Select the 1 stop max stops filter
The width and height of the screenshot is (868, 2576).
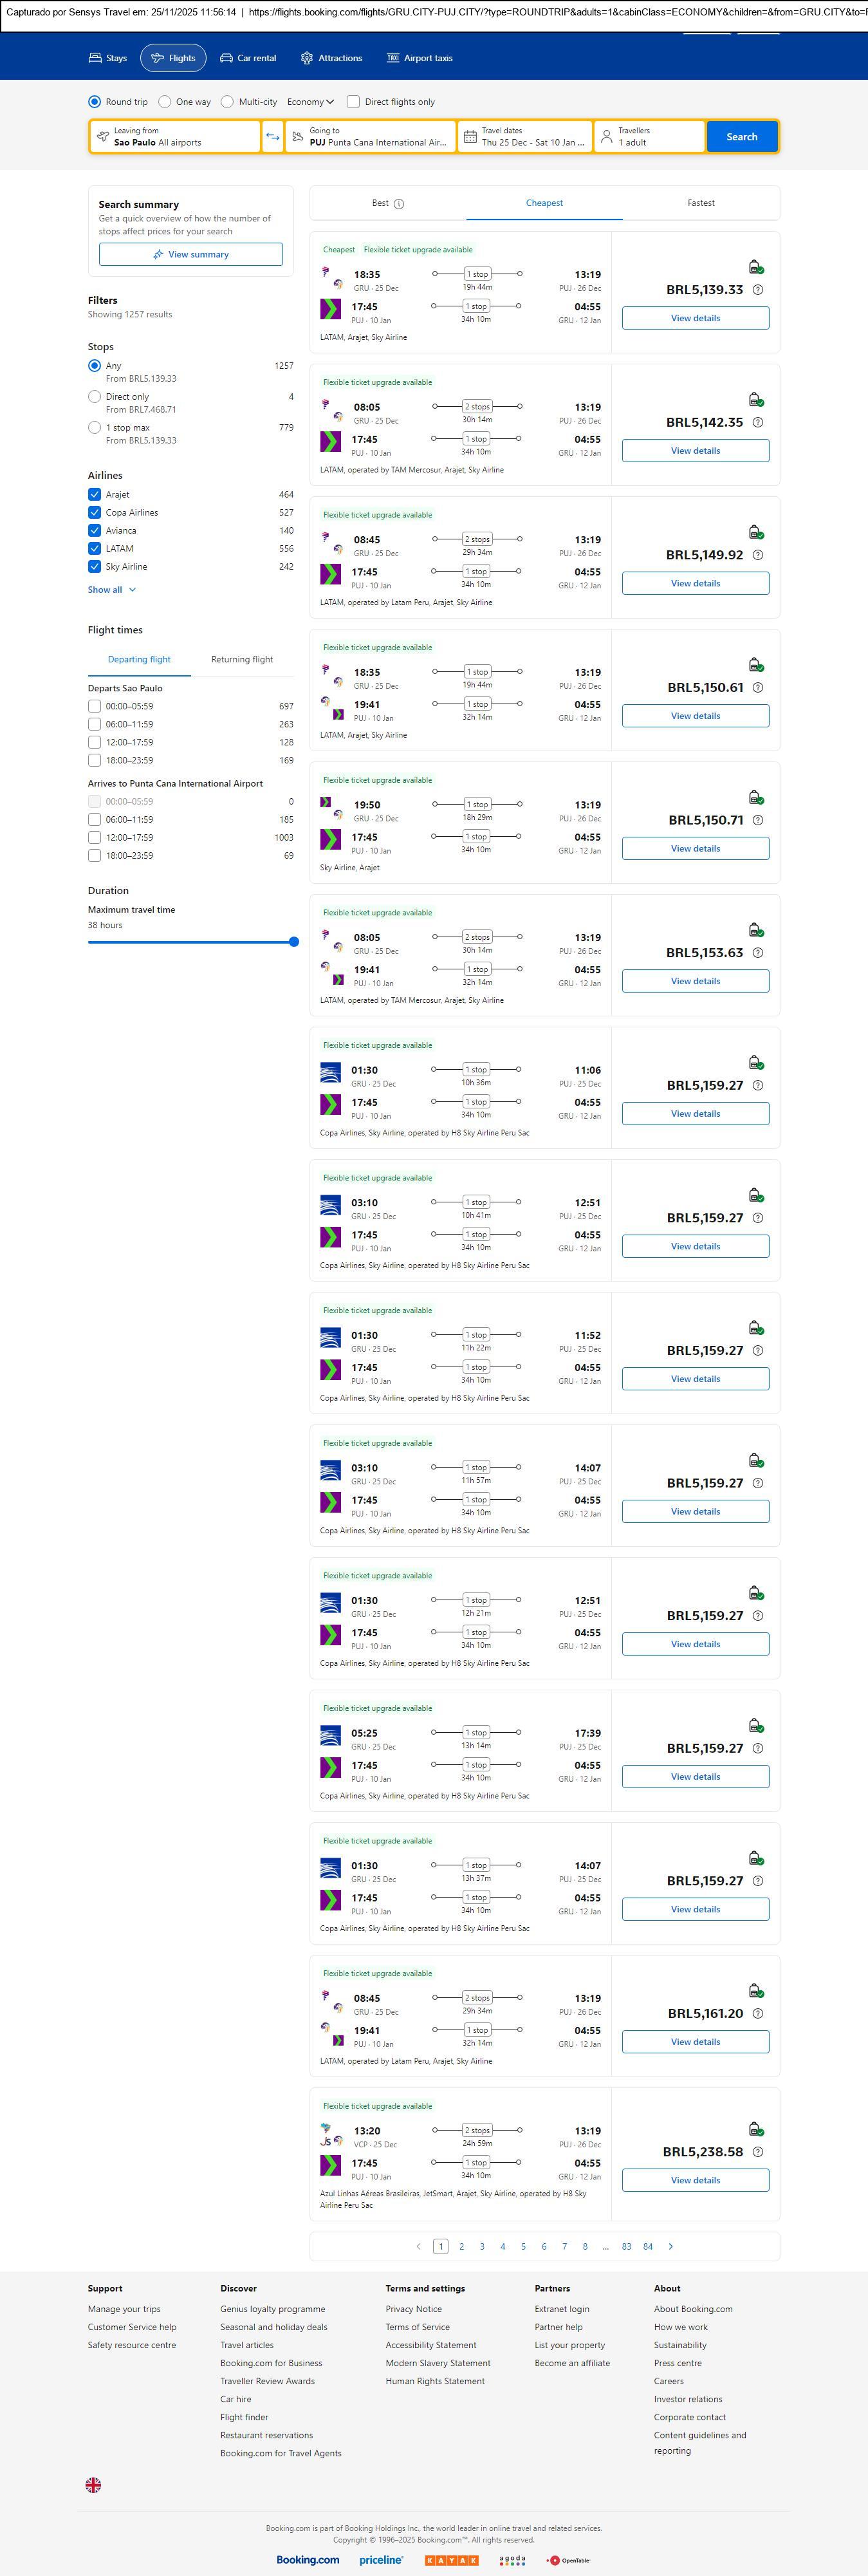(x=95, y=428)
